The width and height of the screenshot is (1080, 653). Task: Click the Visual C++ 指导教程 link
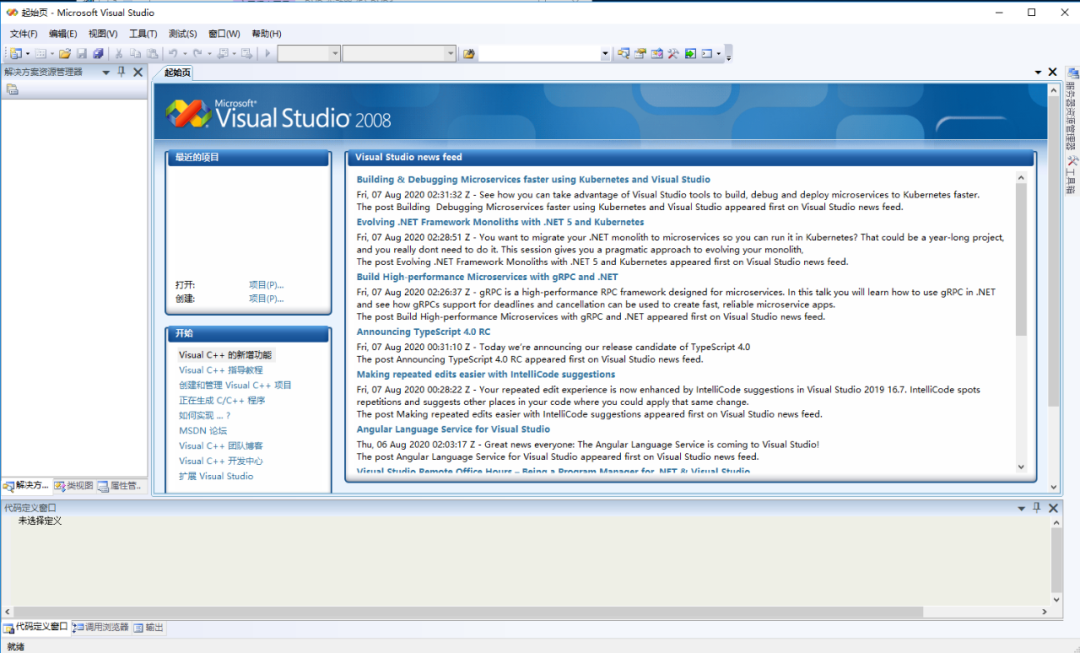tap(220, 370)
